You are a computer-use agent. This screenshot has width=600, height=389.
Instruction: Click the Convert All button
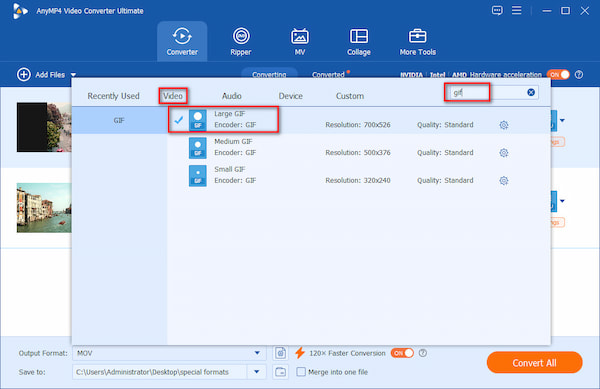[x=535, y=363]
